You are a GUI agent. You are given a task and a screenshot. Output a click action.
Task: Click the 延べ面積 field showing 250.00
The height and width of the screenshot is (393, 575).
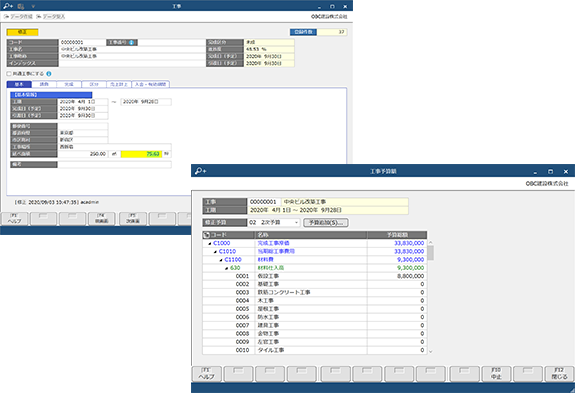(x=83, y=154)
